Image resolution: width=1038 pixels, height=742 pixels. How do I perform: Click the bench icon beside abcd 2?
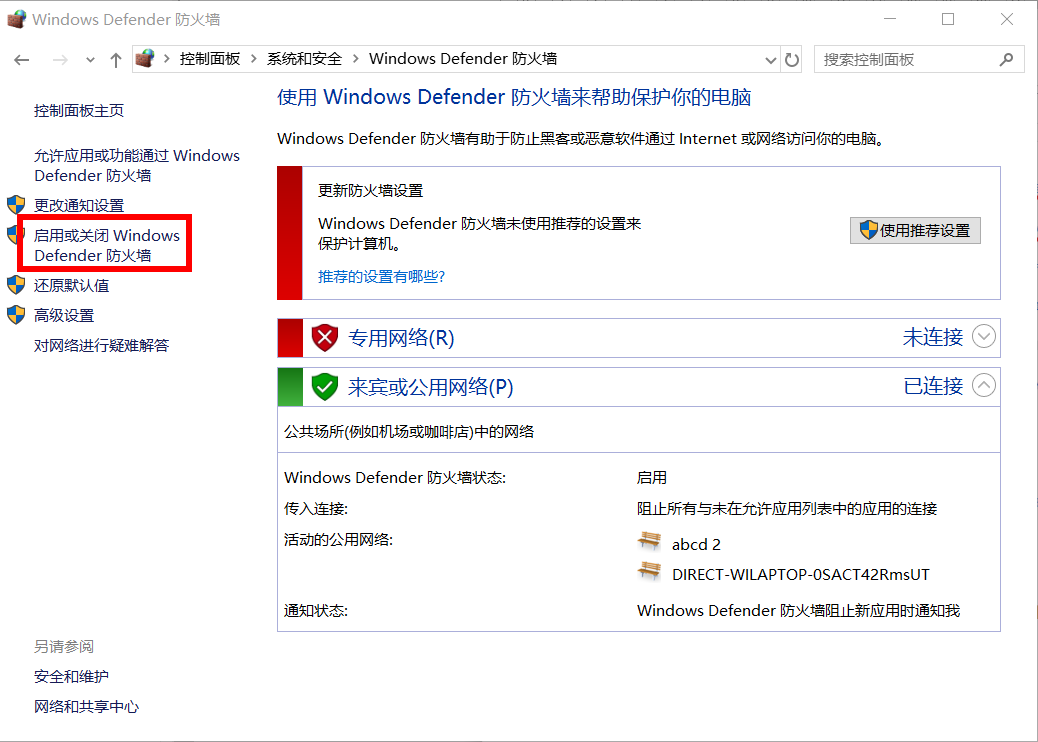tap(649, 541)
